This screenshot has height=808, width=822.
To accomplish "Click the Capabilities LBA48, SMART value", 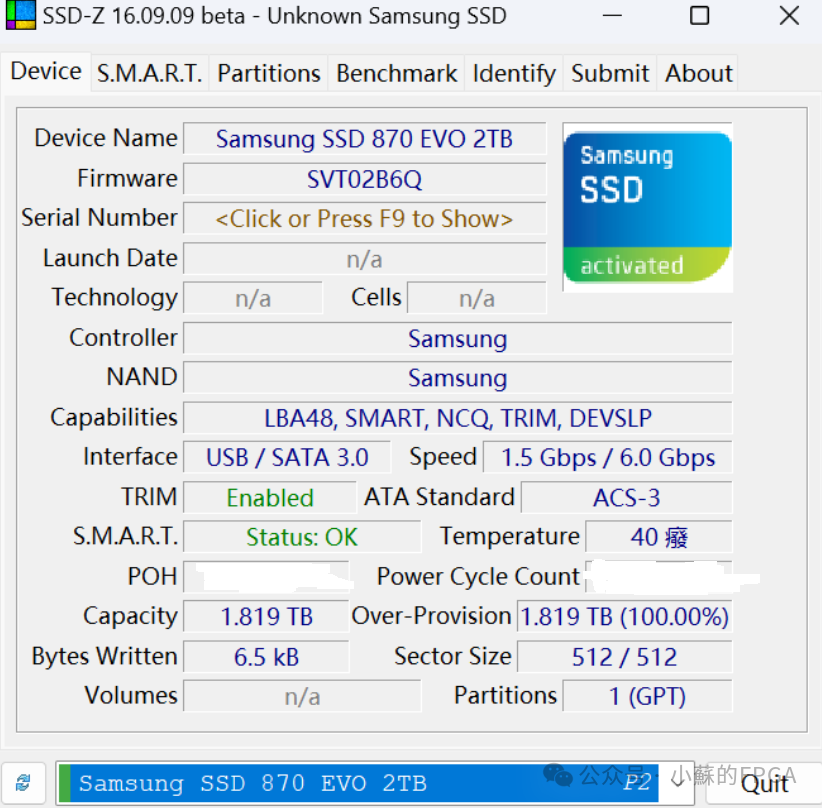I will point(458,418).
